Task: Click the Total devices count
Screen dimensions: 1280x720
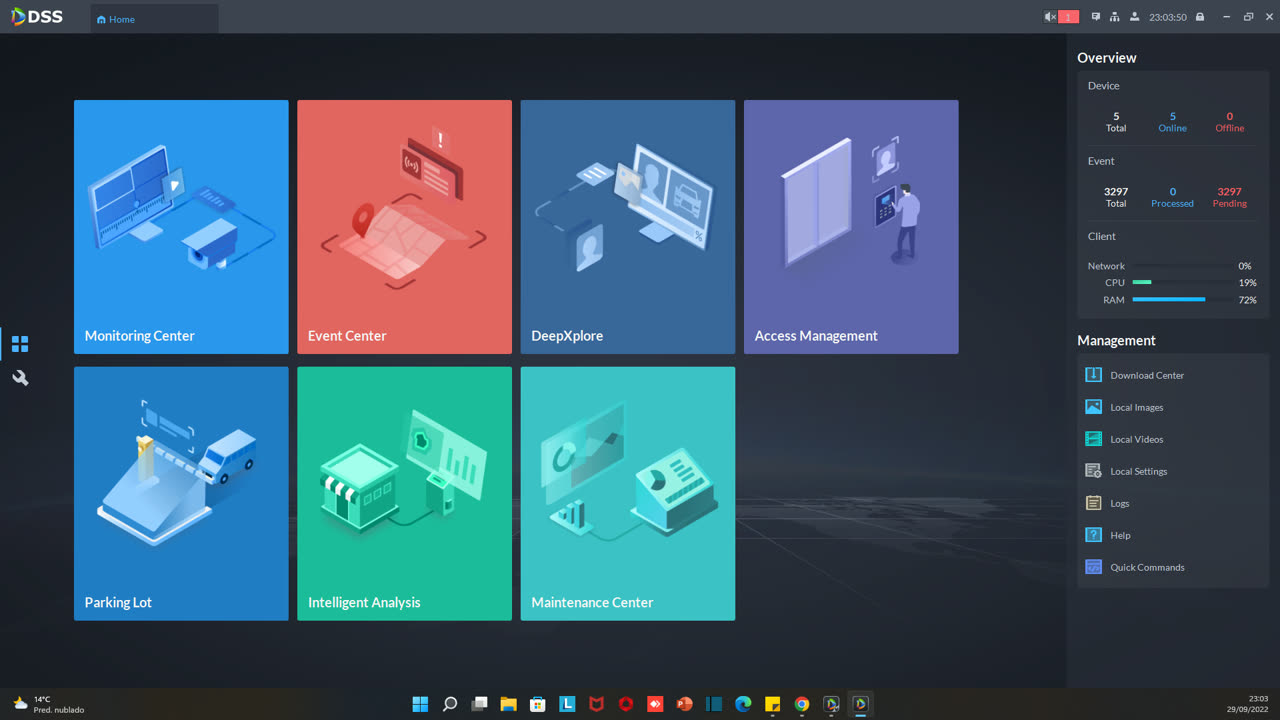Action: pos(1116,122)
